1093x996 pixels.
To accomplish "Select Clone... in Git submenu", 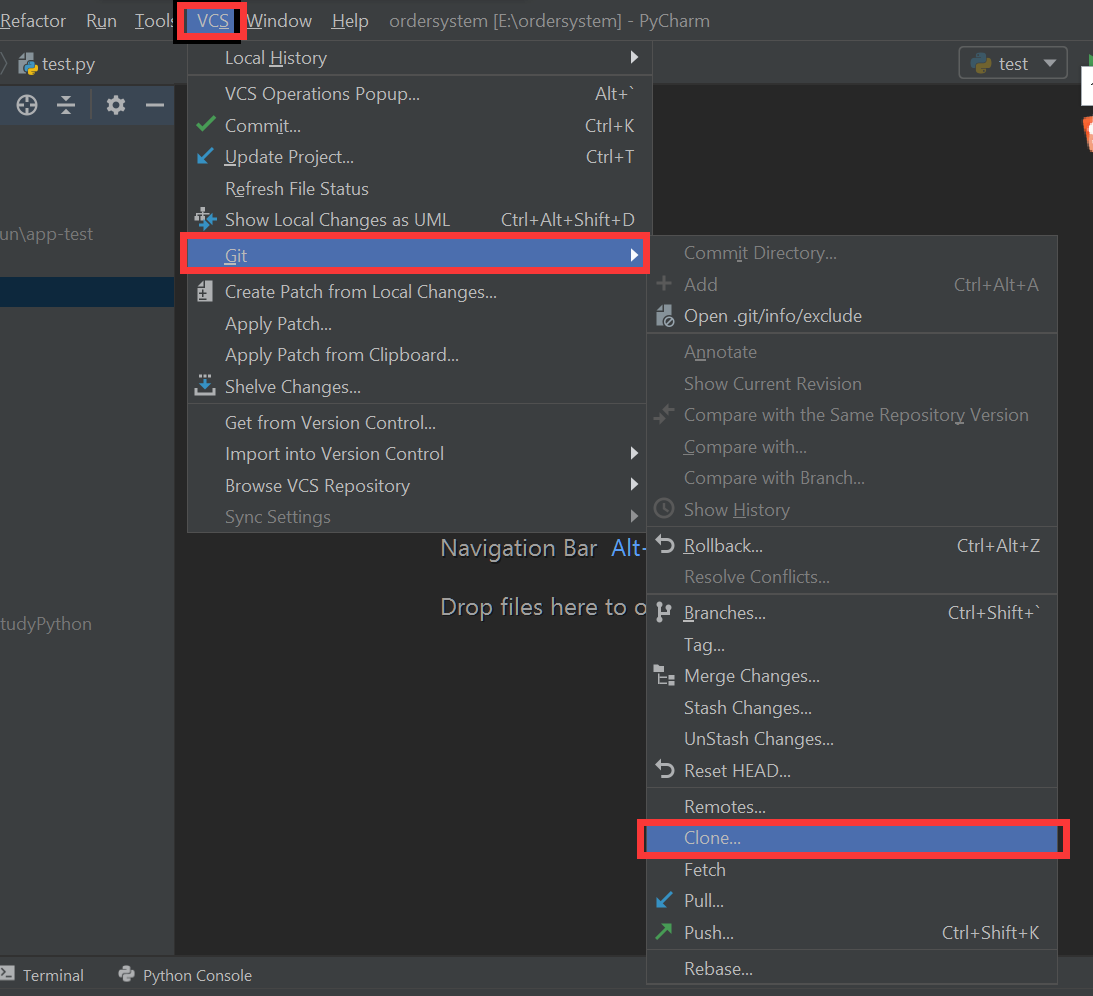I will coord(852,838).
